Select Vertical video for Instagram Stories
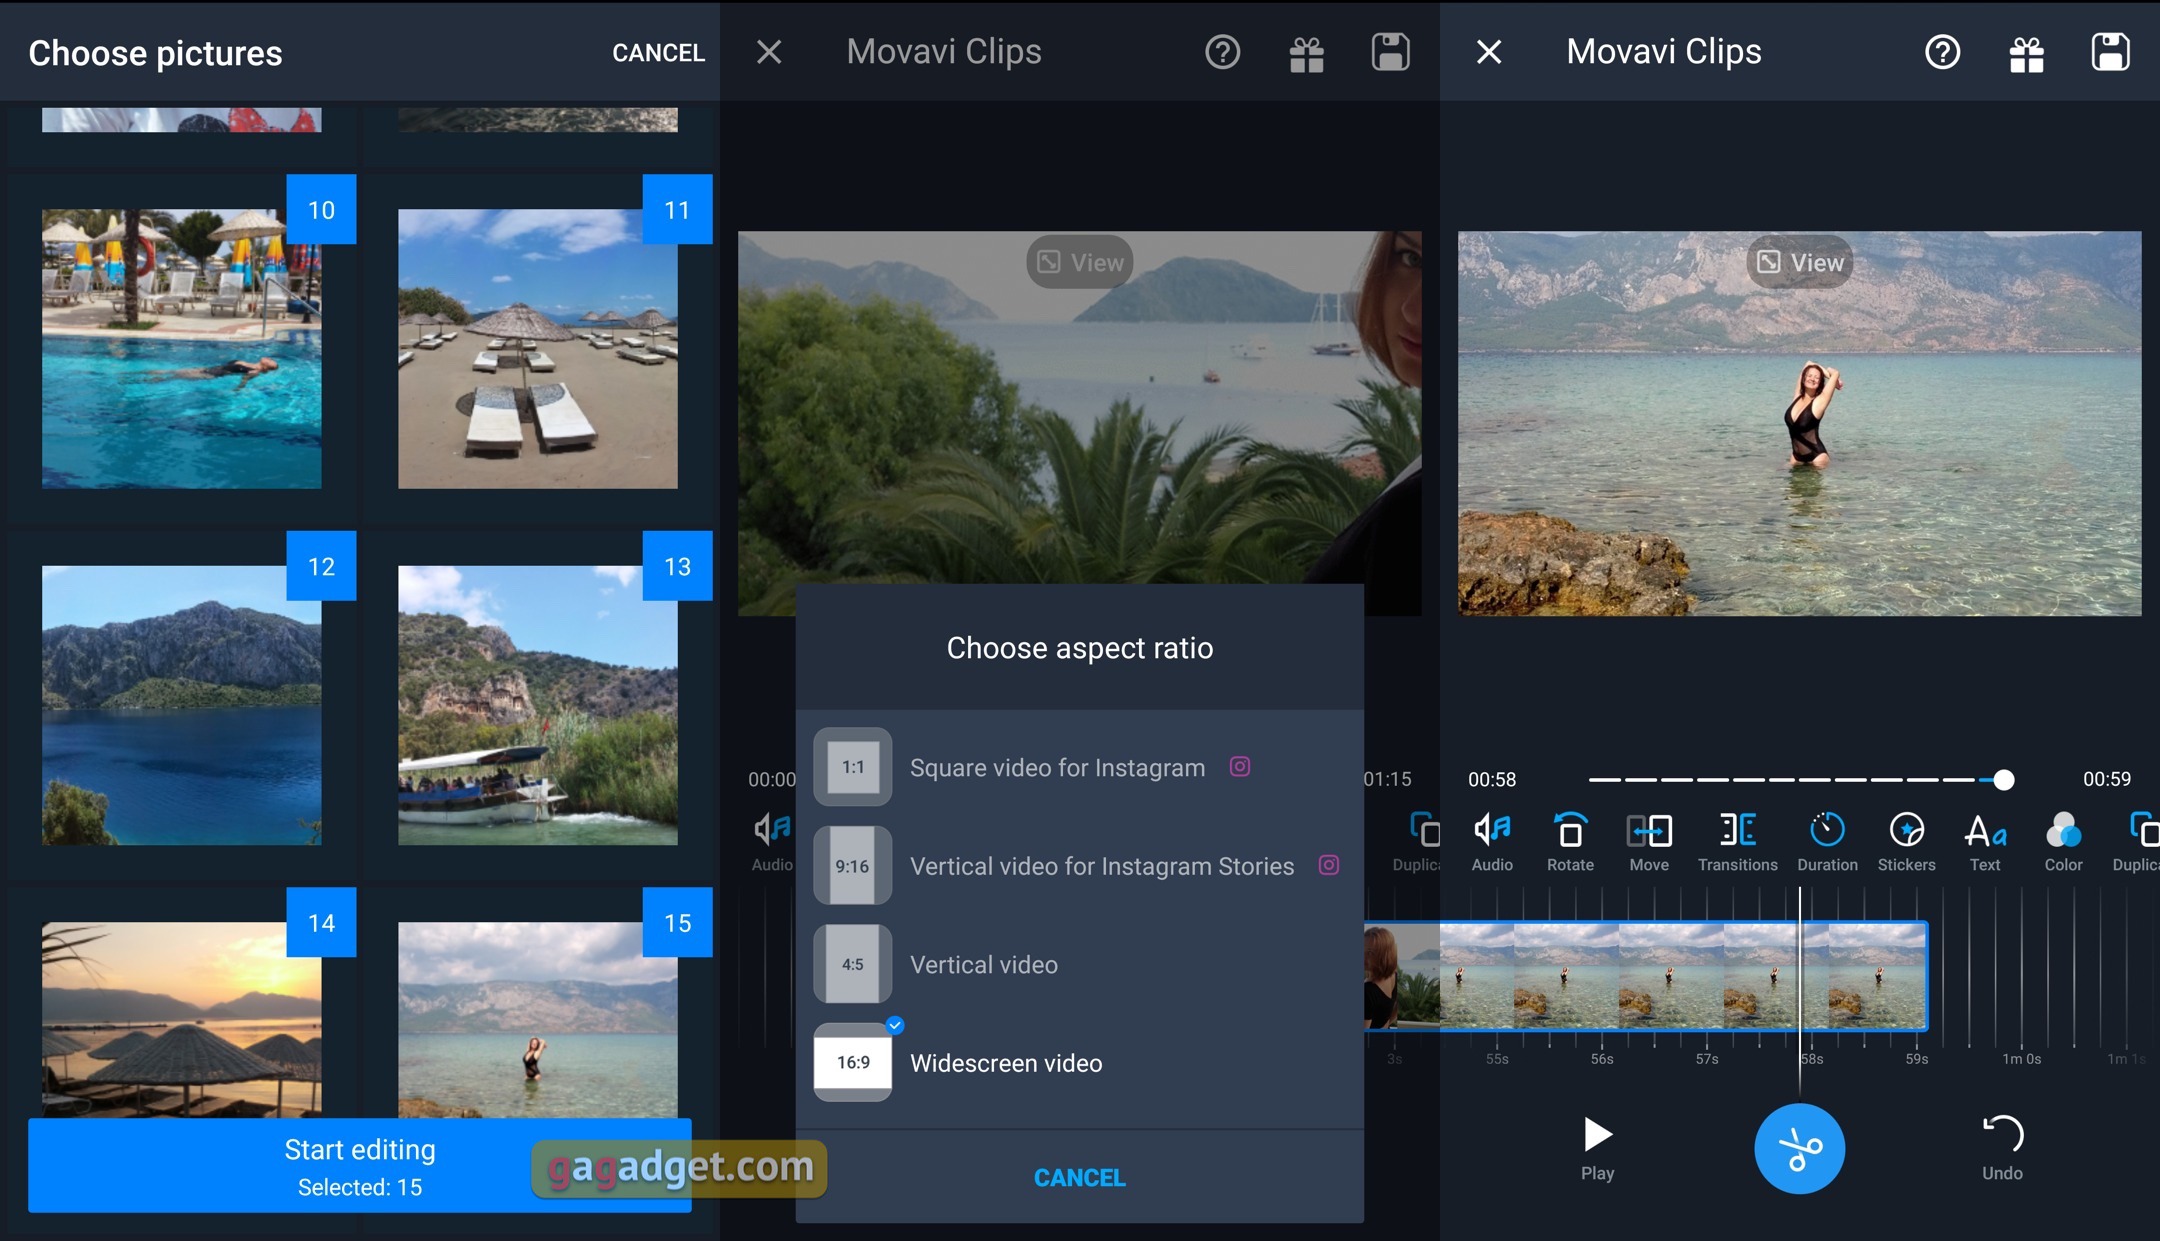 pyautogui.click(x=1079, y=864)
